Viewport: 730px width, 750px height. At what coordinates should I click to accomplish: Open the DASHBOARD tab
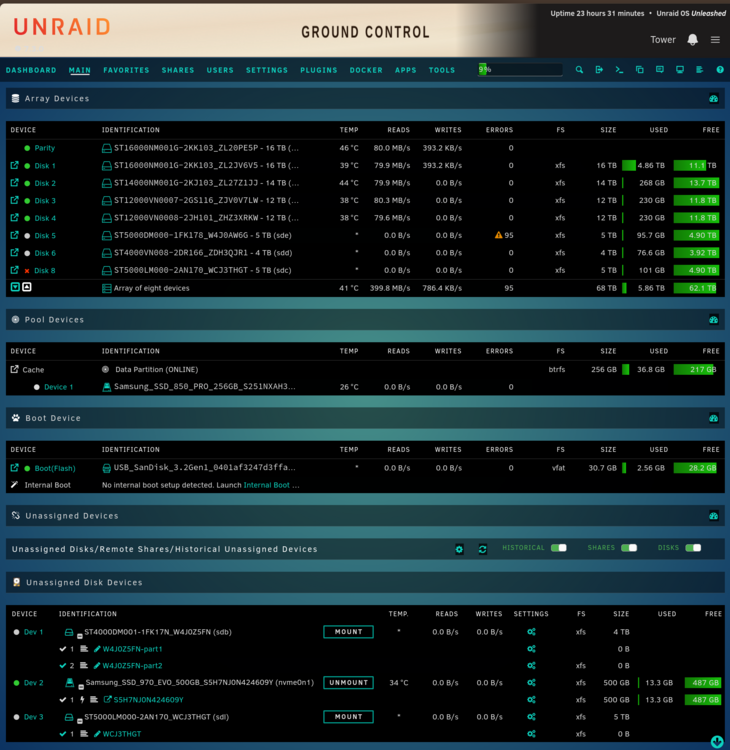coord(31,70)
